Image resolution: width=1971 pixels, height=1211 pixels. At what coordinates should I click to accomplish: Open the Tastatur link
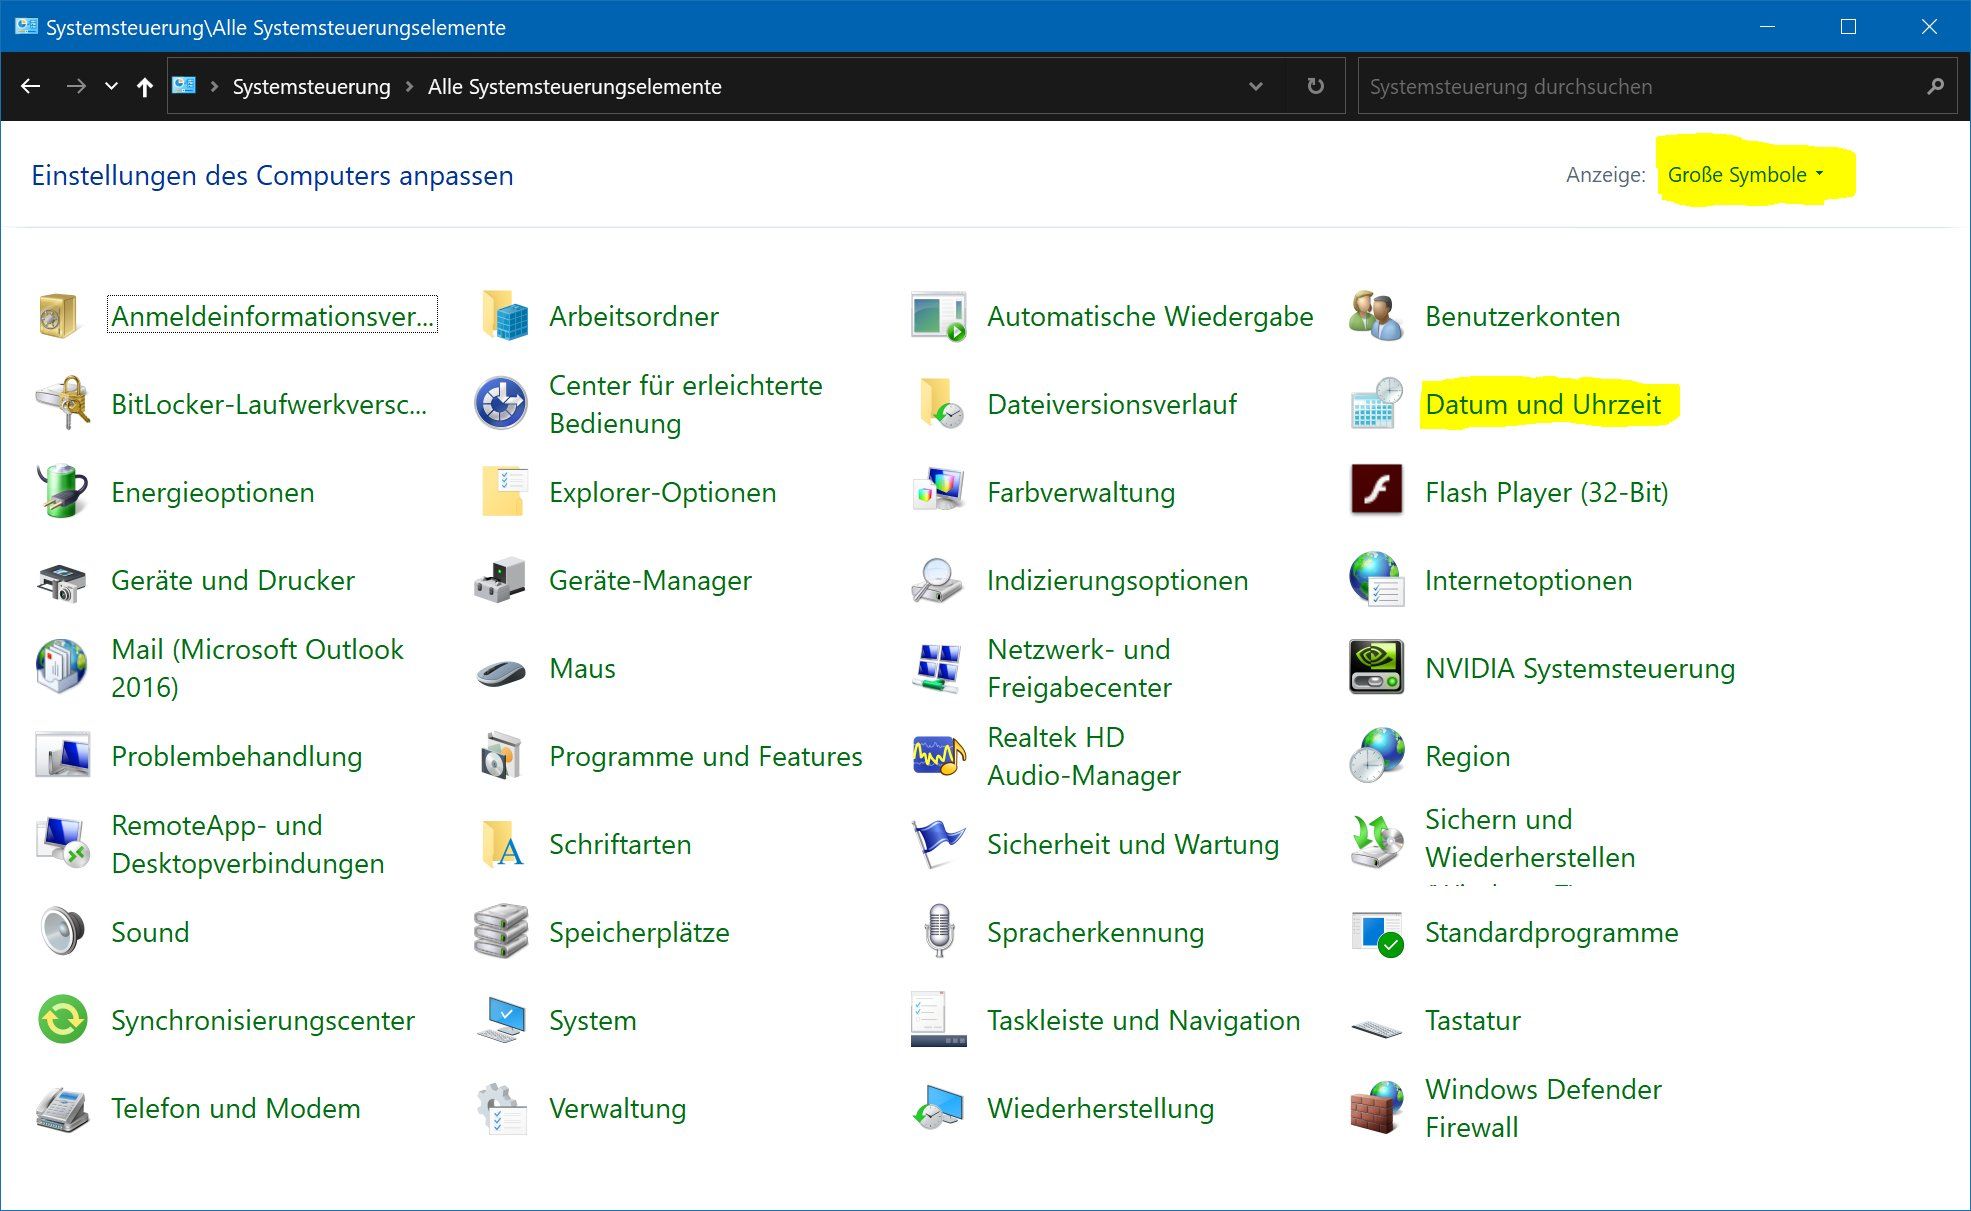(1472, 1020)
